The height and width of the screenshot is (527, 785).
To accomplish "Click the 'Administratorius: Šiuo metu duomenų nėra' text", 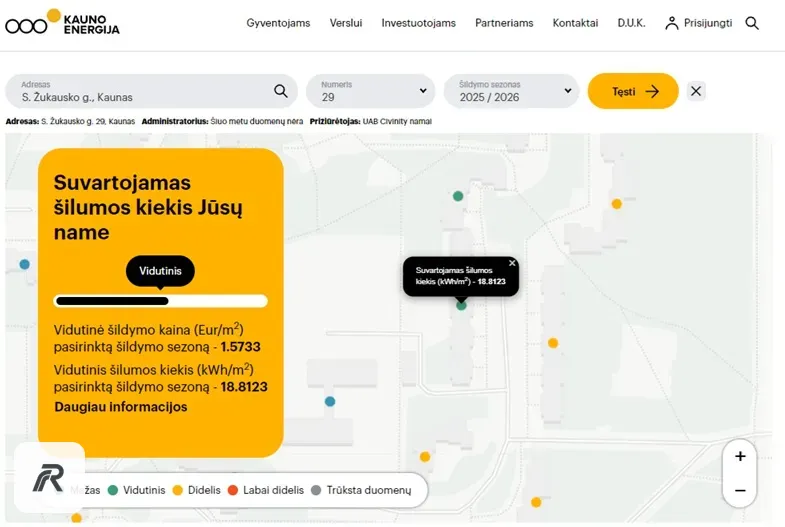I will pyautogui.click(x=222, y=121).
